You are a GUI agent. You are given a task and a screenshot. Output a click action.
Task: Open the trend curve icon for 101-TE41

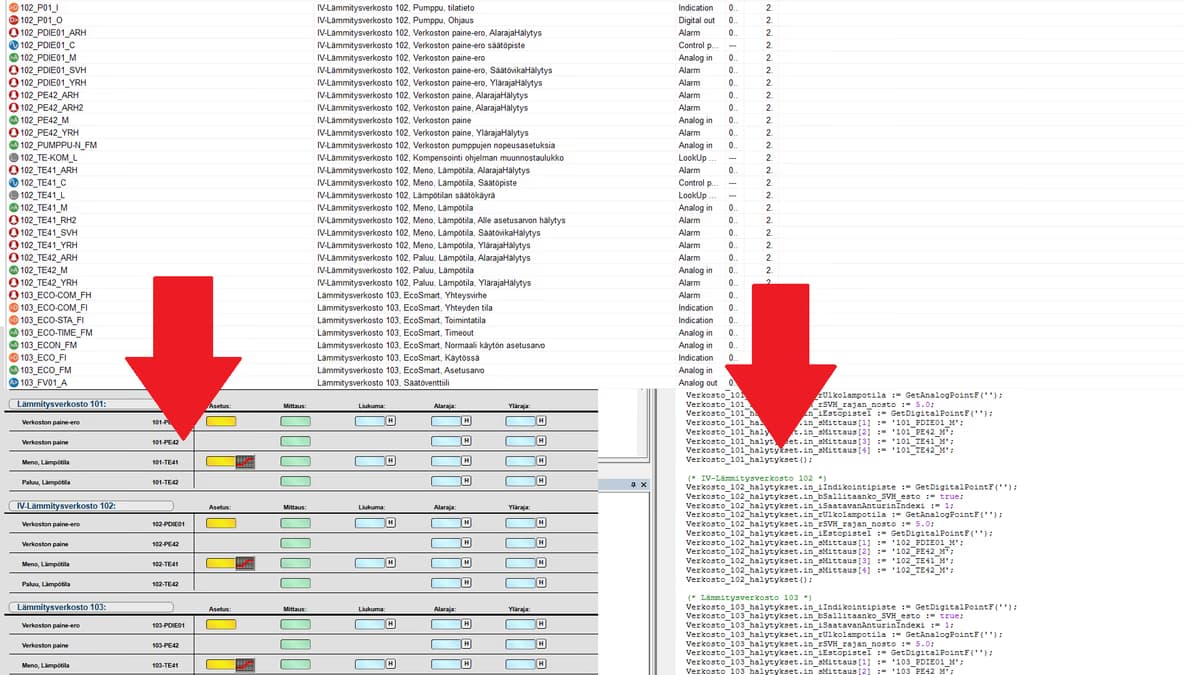[245, 462]
